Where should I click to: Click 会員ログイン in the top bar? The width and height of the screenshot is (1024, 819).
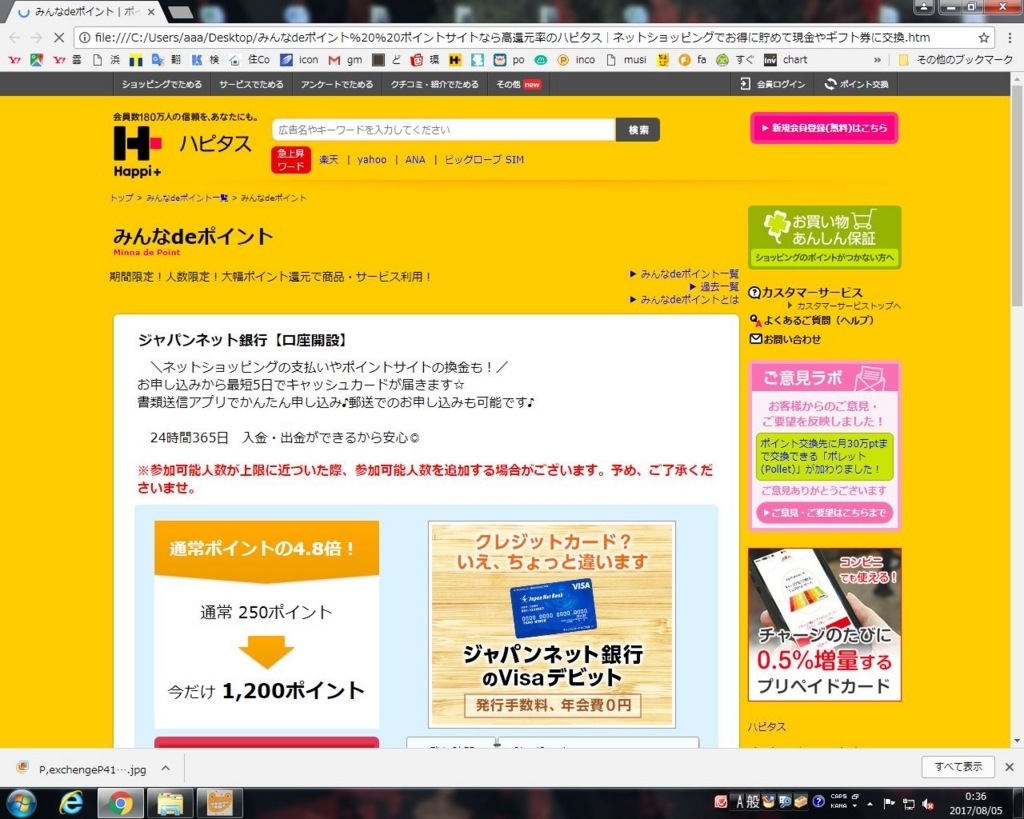coord(773,84)
